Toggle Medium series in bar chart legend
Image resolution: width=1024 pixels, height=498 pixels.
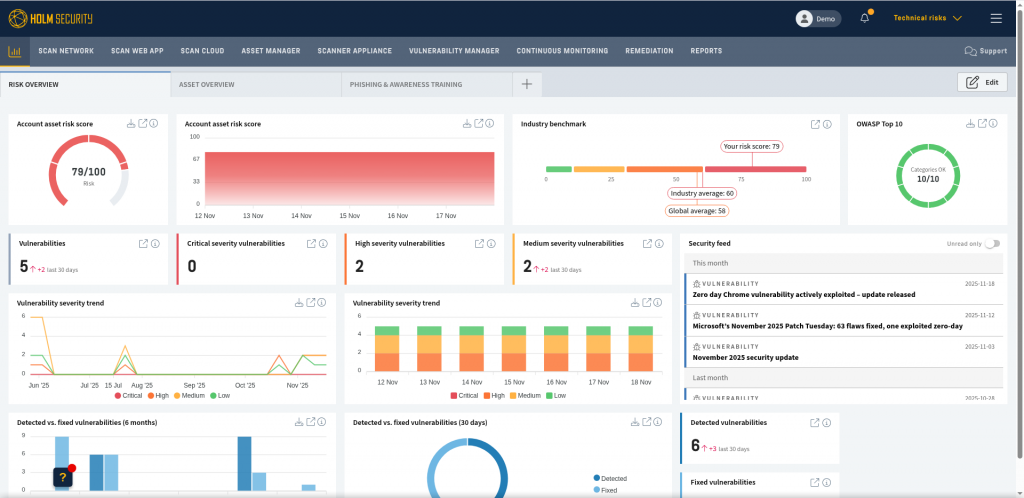pos(526,396)
